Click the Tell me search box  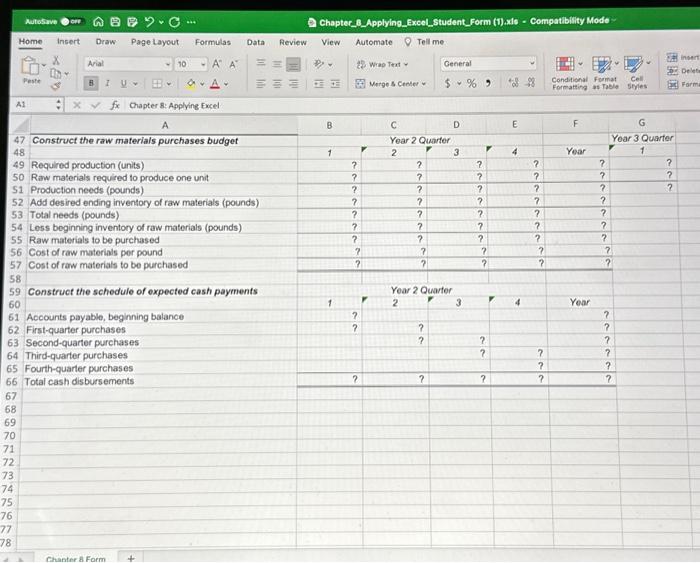425,42
